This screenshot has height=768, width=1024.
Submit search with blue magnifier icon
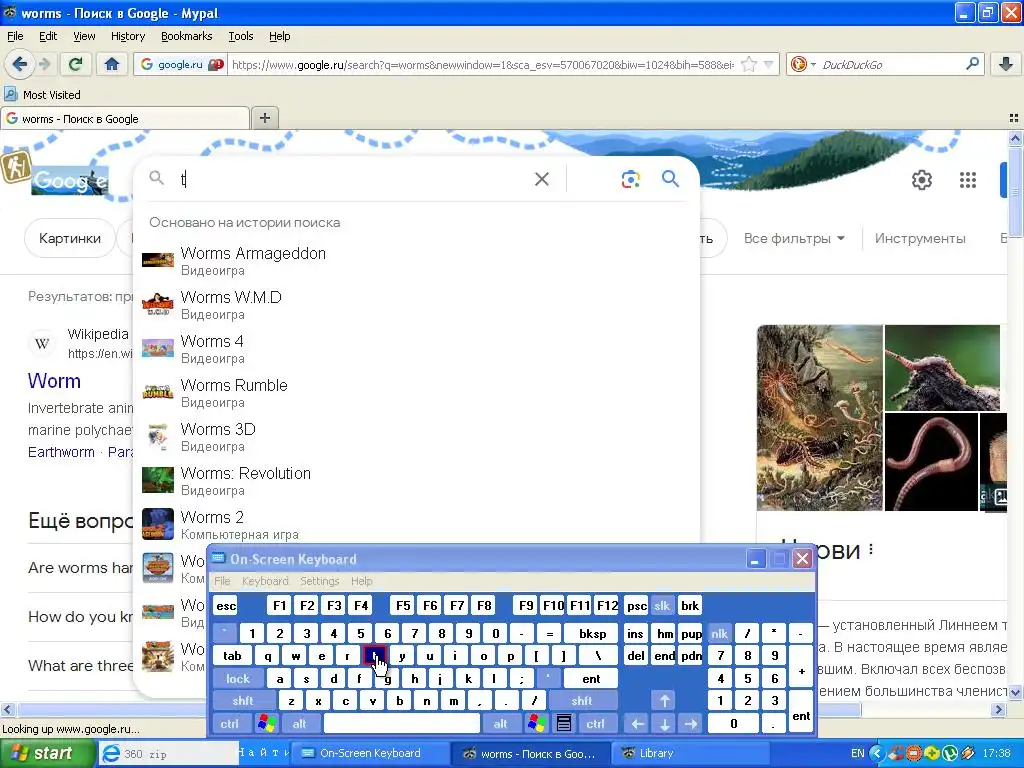point(670,178)
